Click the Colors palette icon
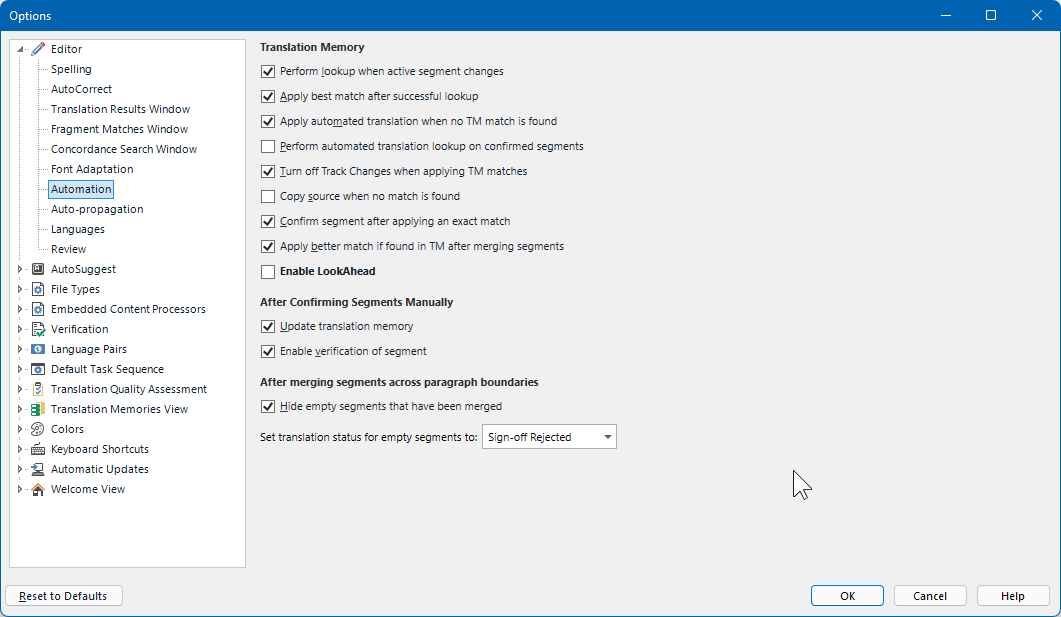 click(40, 428)
